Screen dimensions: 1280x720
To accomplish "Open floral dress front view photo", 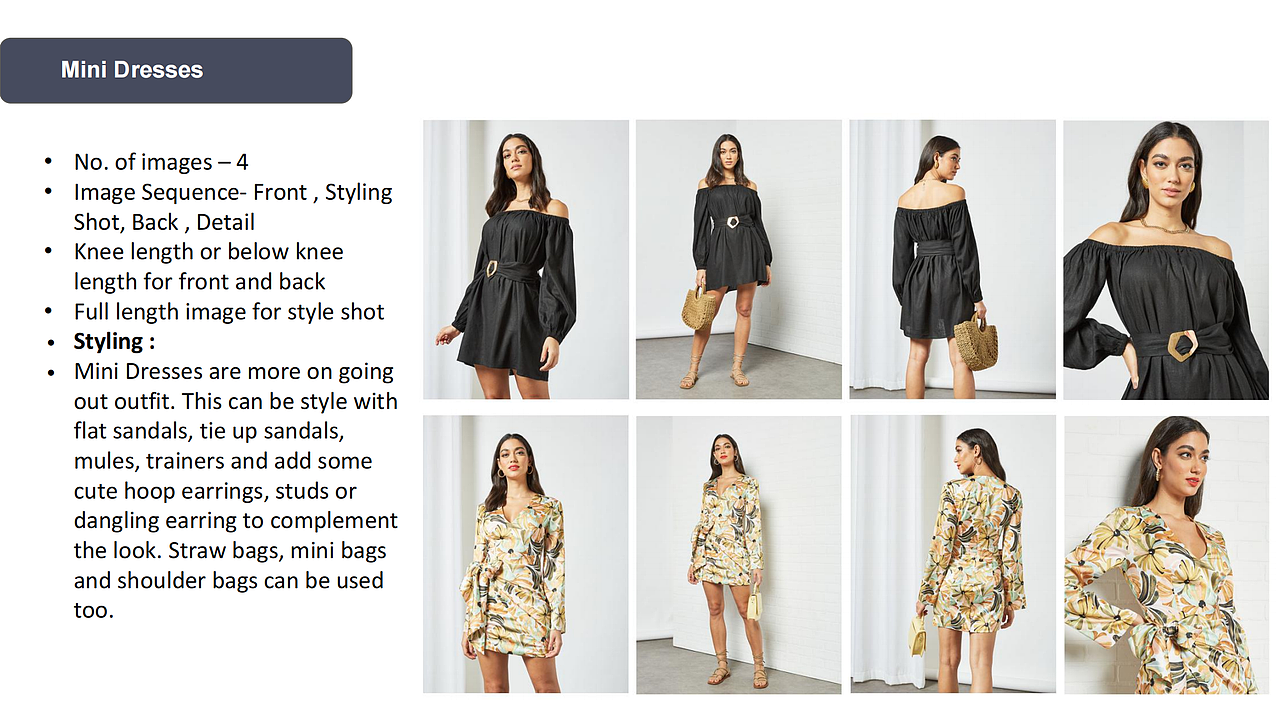I will (526, 554).
